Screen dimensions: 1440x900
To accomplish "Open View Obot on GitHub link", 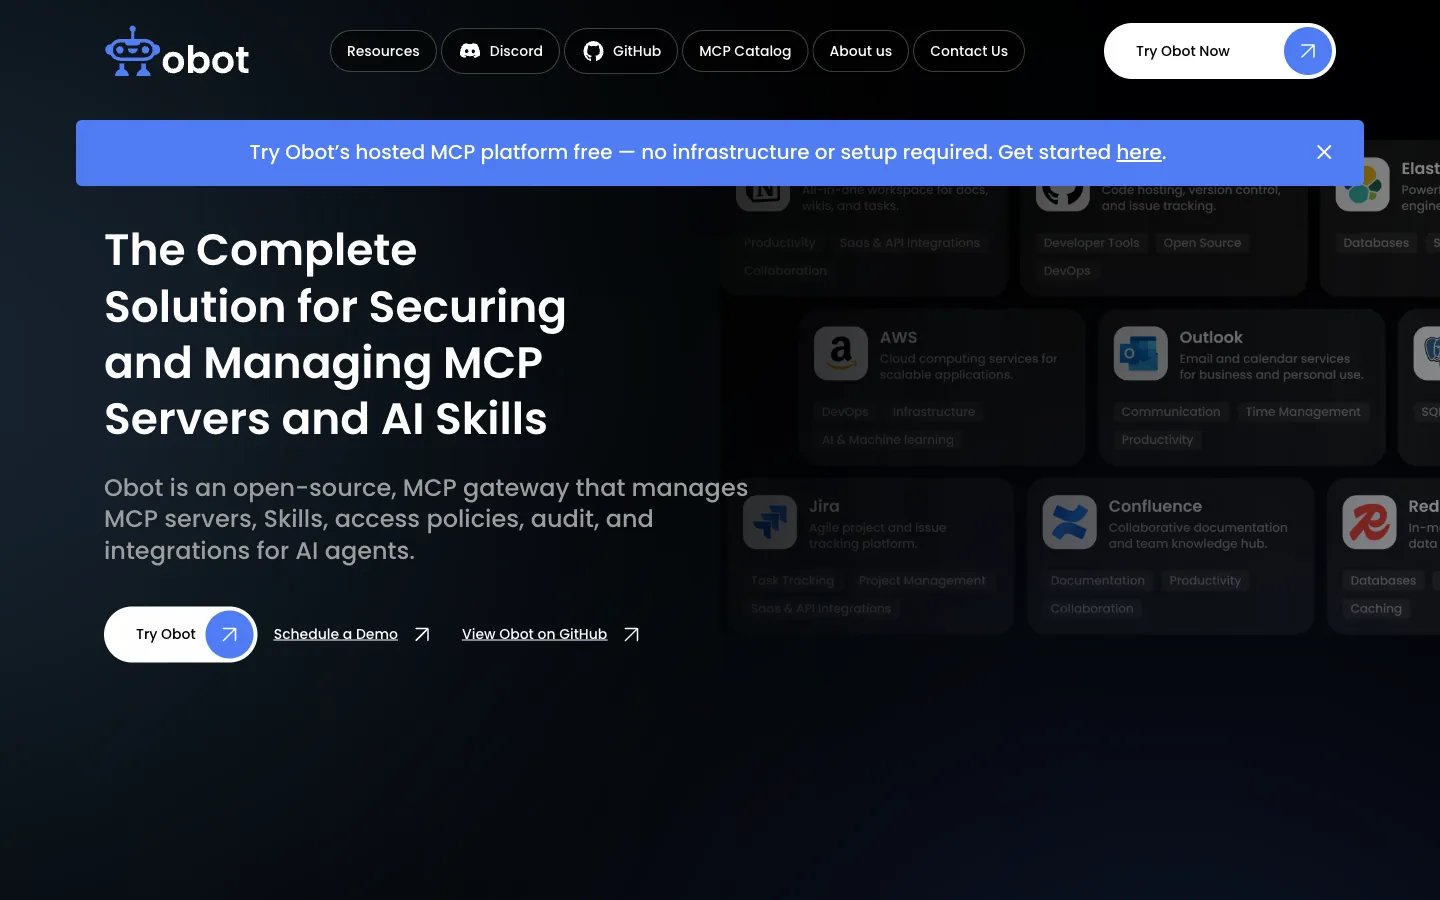I will point(534,634).
